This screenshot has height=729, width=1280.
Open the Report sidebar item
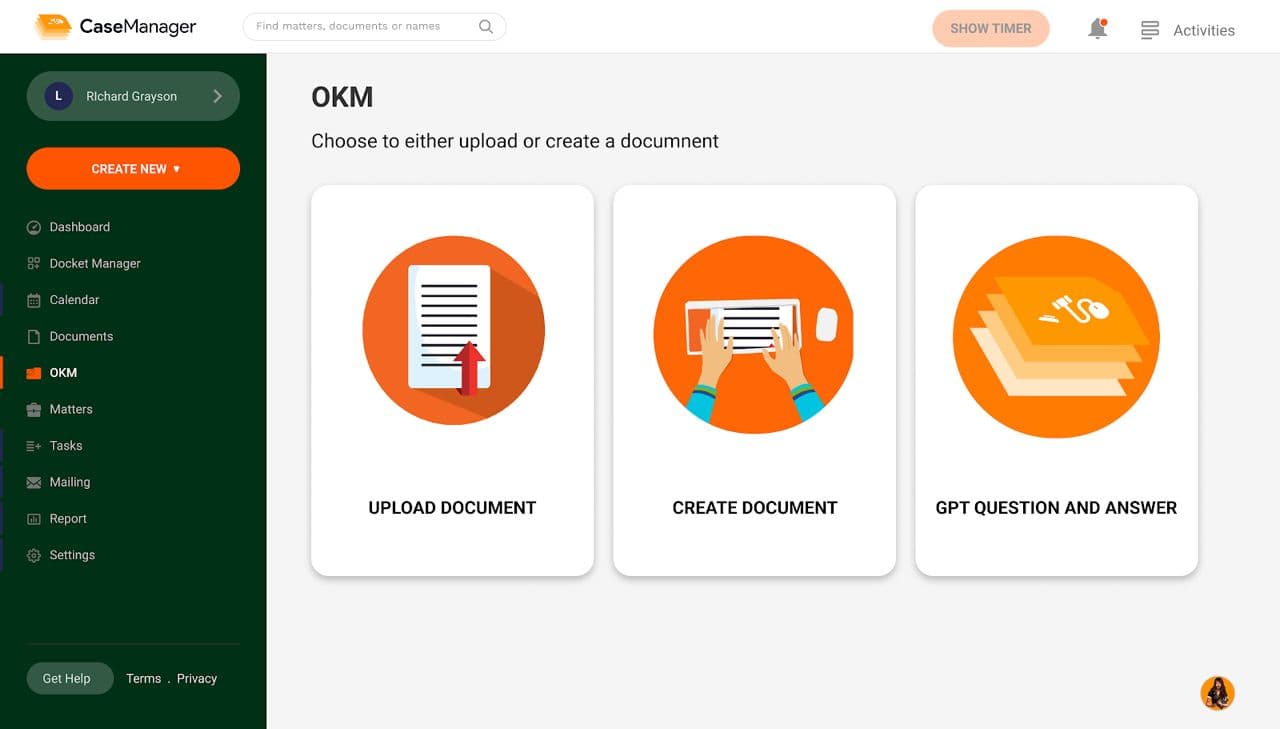[x=68, y=519]
